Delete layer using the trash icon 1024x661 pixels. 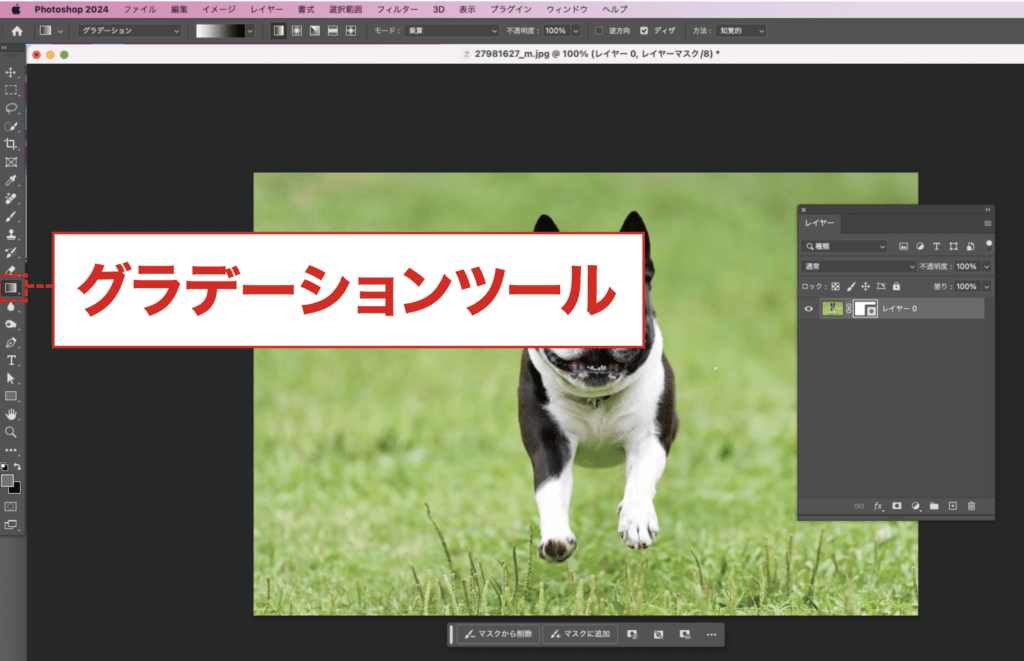tap(971, 506)
